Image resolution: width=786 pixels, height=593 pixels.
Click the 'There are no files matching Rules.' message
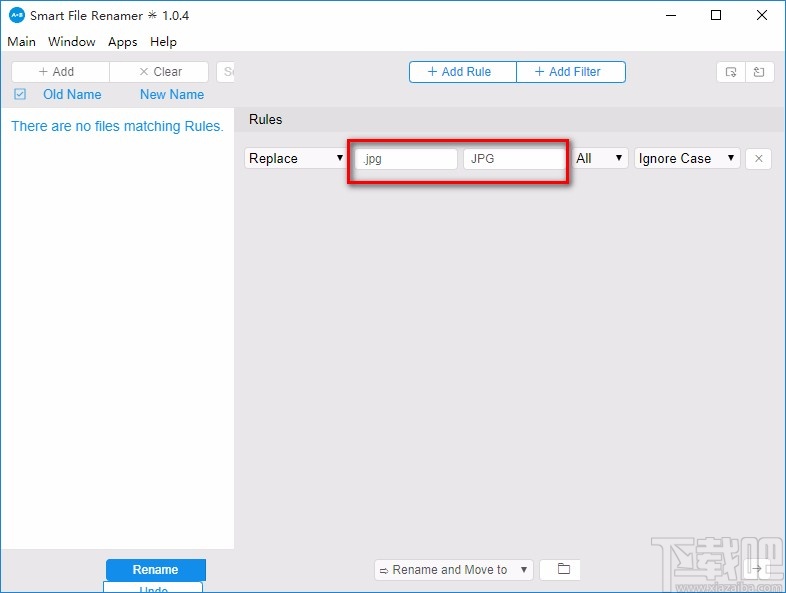point(117,126)
